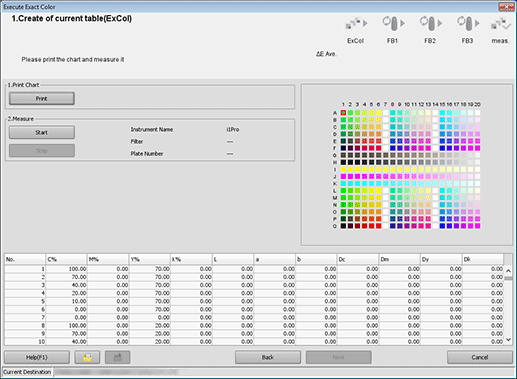Select Y% value 20.00 in row 8
The height and width of the screenshot is (379, 517).
pos(149,325)
